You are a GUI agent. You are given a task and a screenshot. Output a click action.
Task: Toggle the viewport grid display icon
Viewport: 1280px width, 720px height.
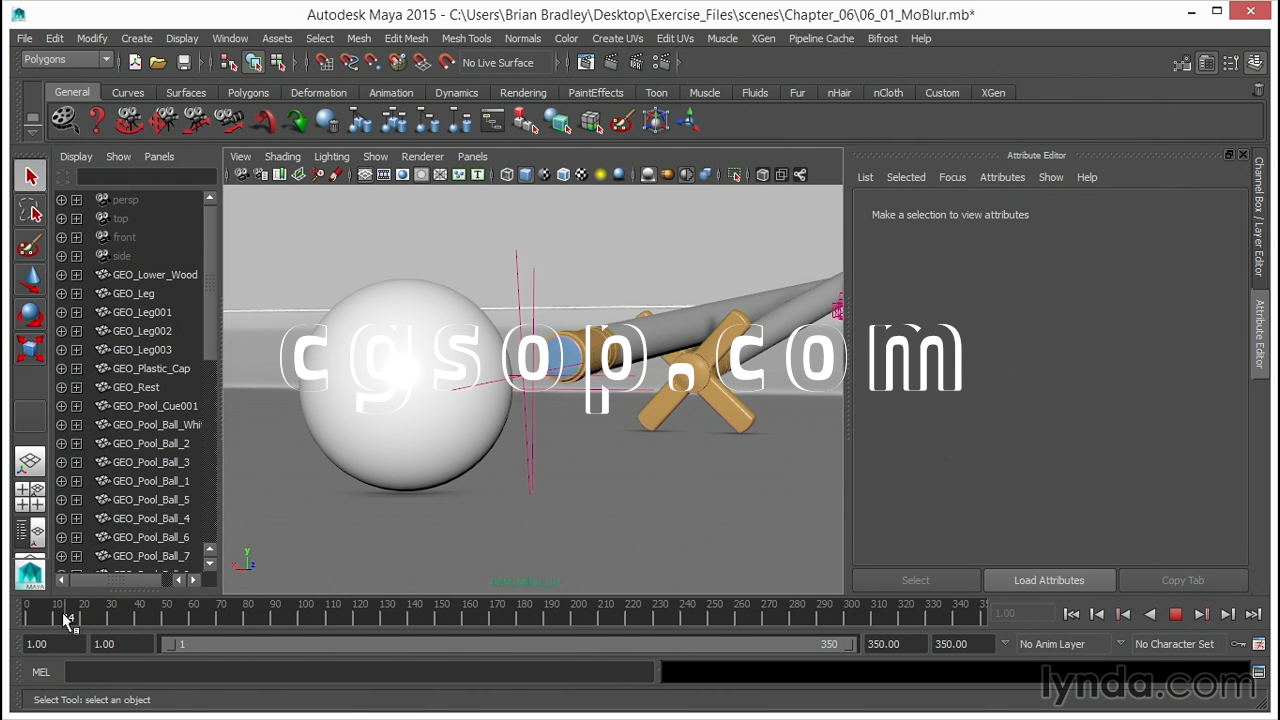click(x=365, y=175)
